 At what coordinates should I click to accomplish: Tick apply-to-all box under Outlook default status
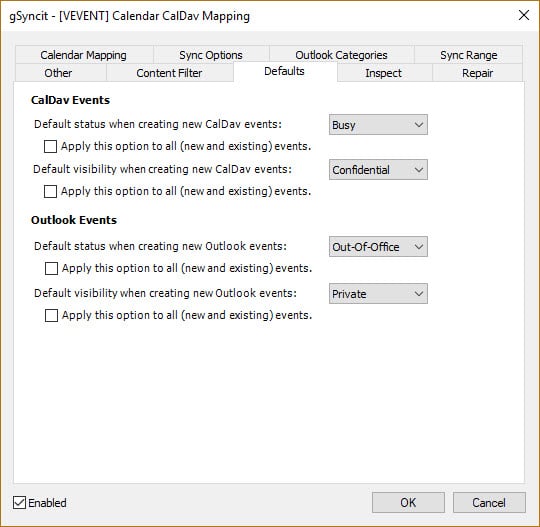(x=51, y=268)
